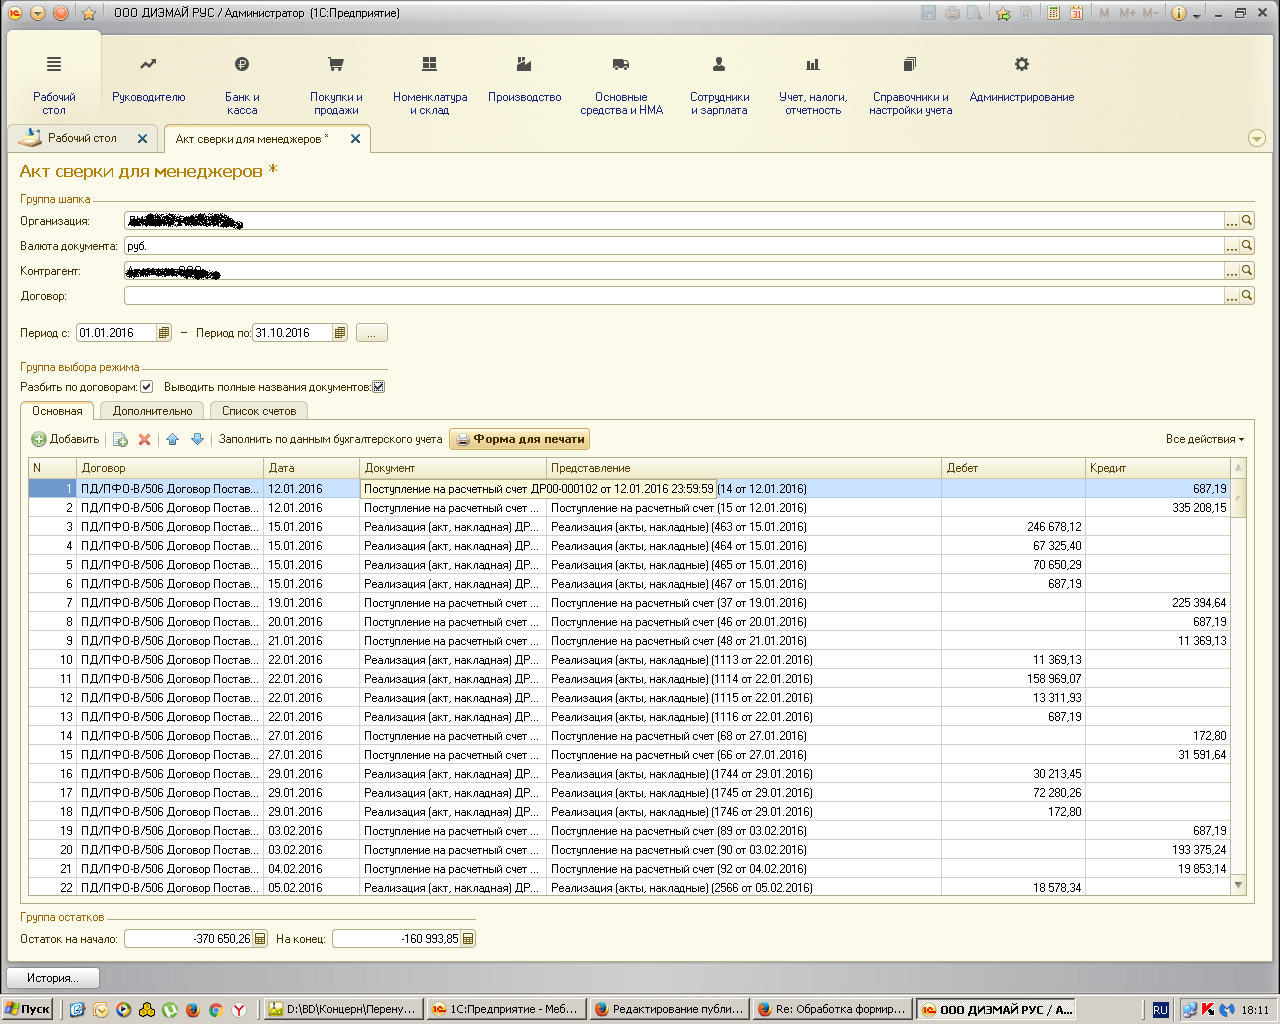
Task: Open the Банк и касса section
Action: (242, 86)
